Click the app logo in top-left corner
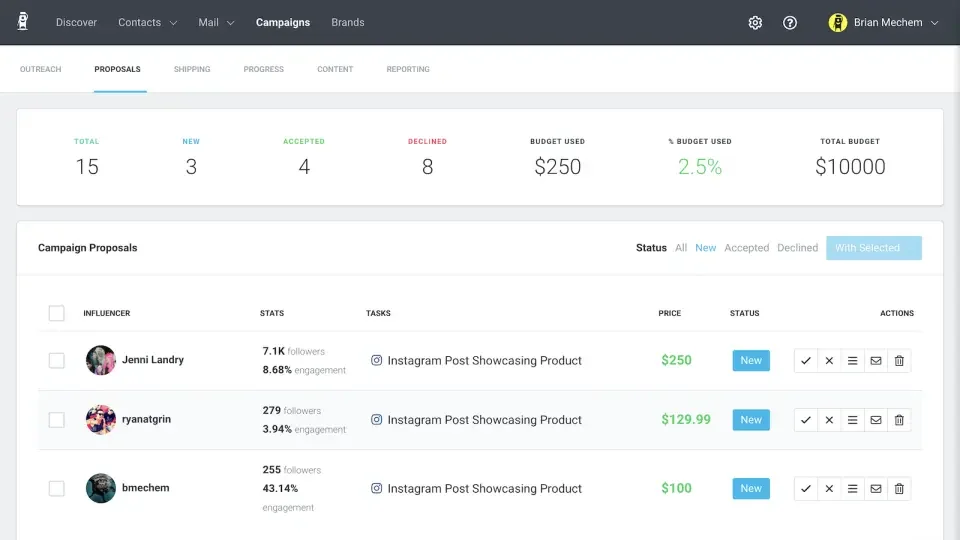The width and height of the screenshot is (960, 540). tap(23, 22)
